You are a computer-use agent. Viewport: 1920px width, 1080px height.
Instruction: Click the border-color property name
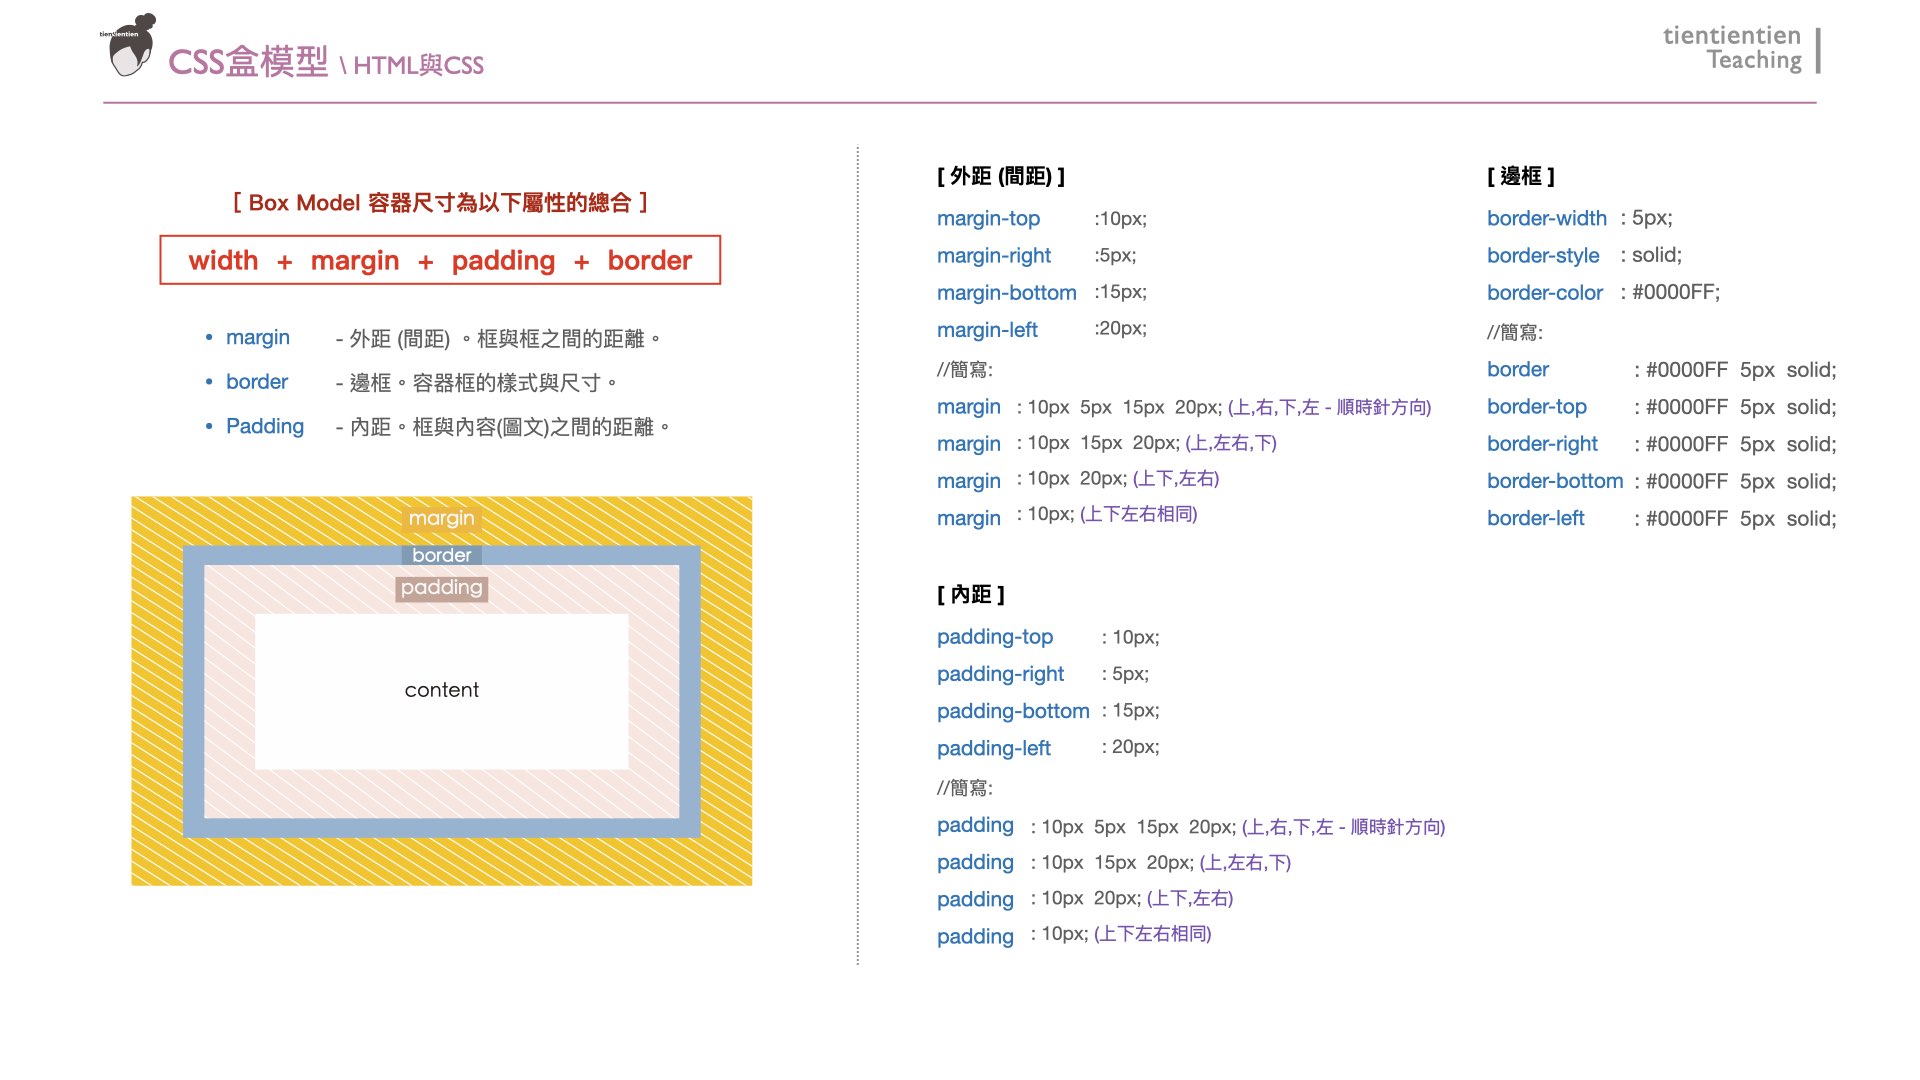click(x=1544, y=292)
